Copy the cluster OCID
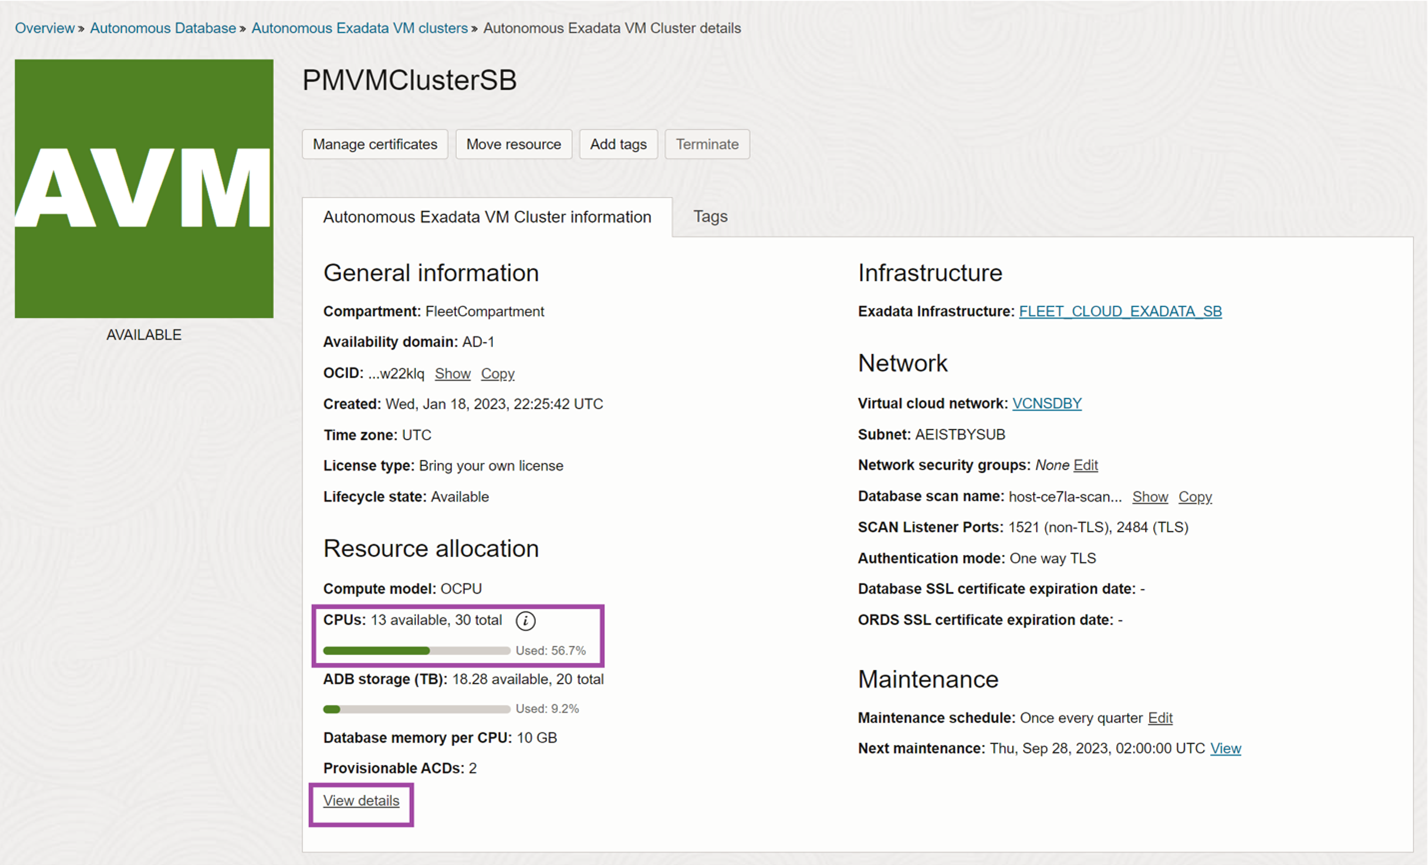1428x865 pixels. click(497, 373)
